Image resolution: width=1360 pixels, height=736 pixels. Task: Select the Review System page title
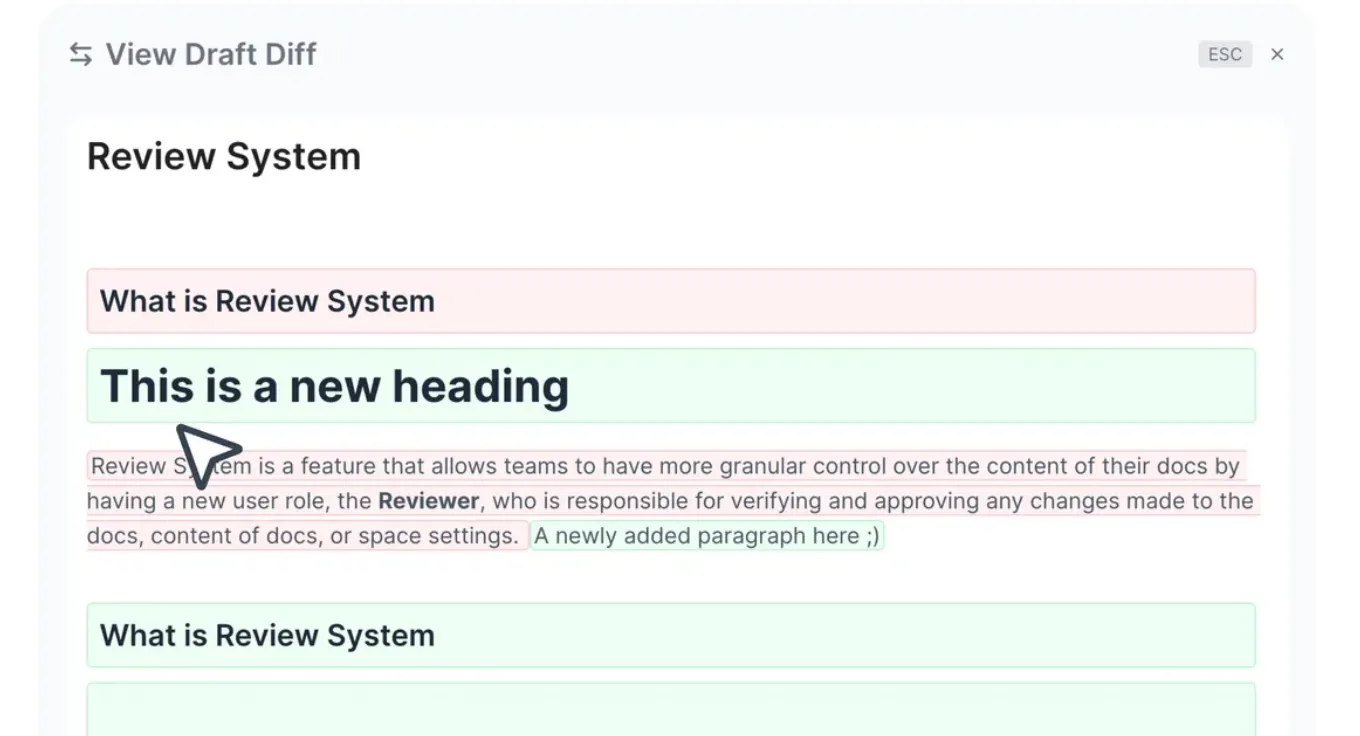tap(224, 157)
